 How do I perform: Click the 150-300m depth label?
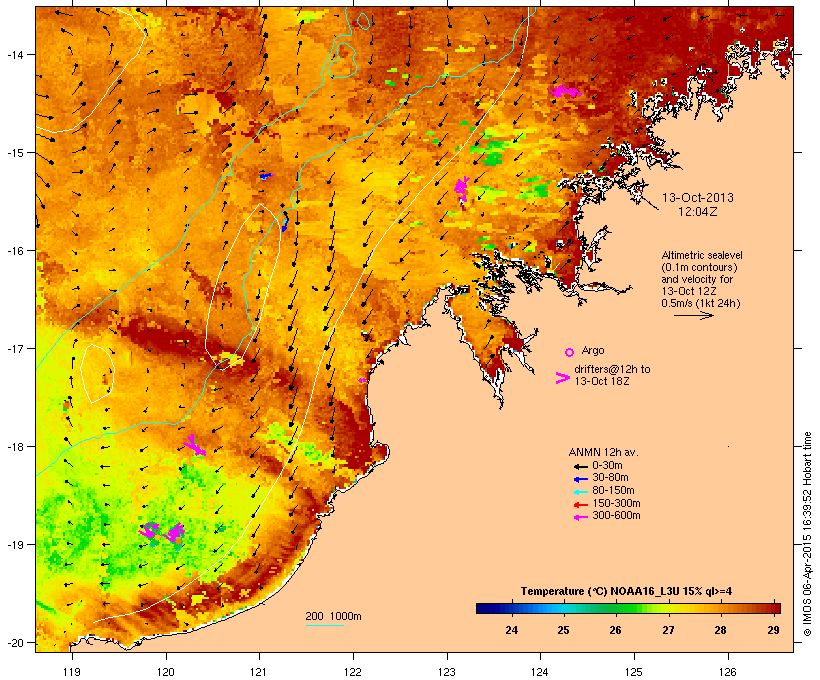tap(617, 503)
